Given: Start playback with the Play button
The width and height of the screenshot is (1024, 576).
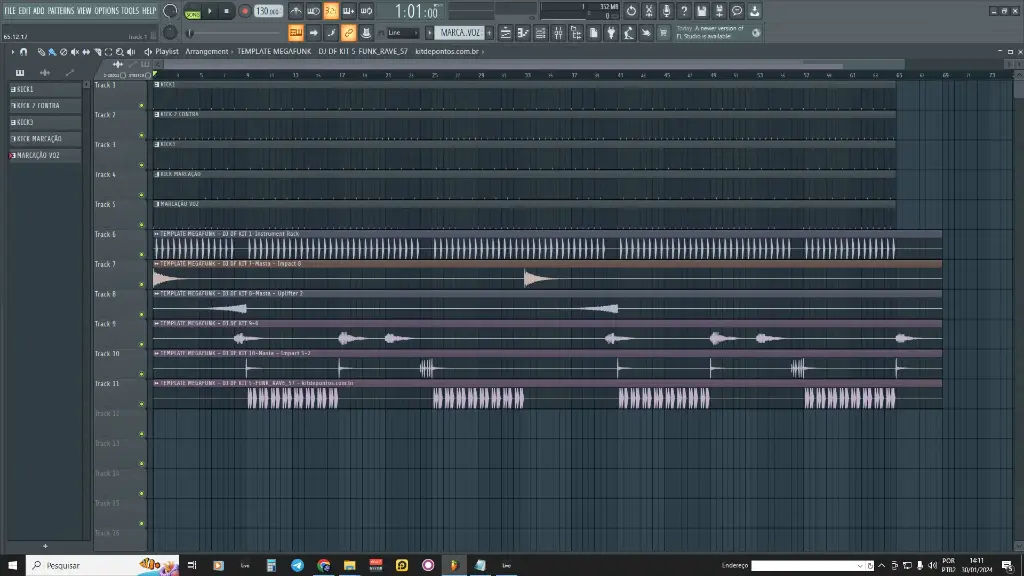Looking at the screenshot, I should (210, 11).
